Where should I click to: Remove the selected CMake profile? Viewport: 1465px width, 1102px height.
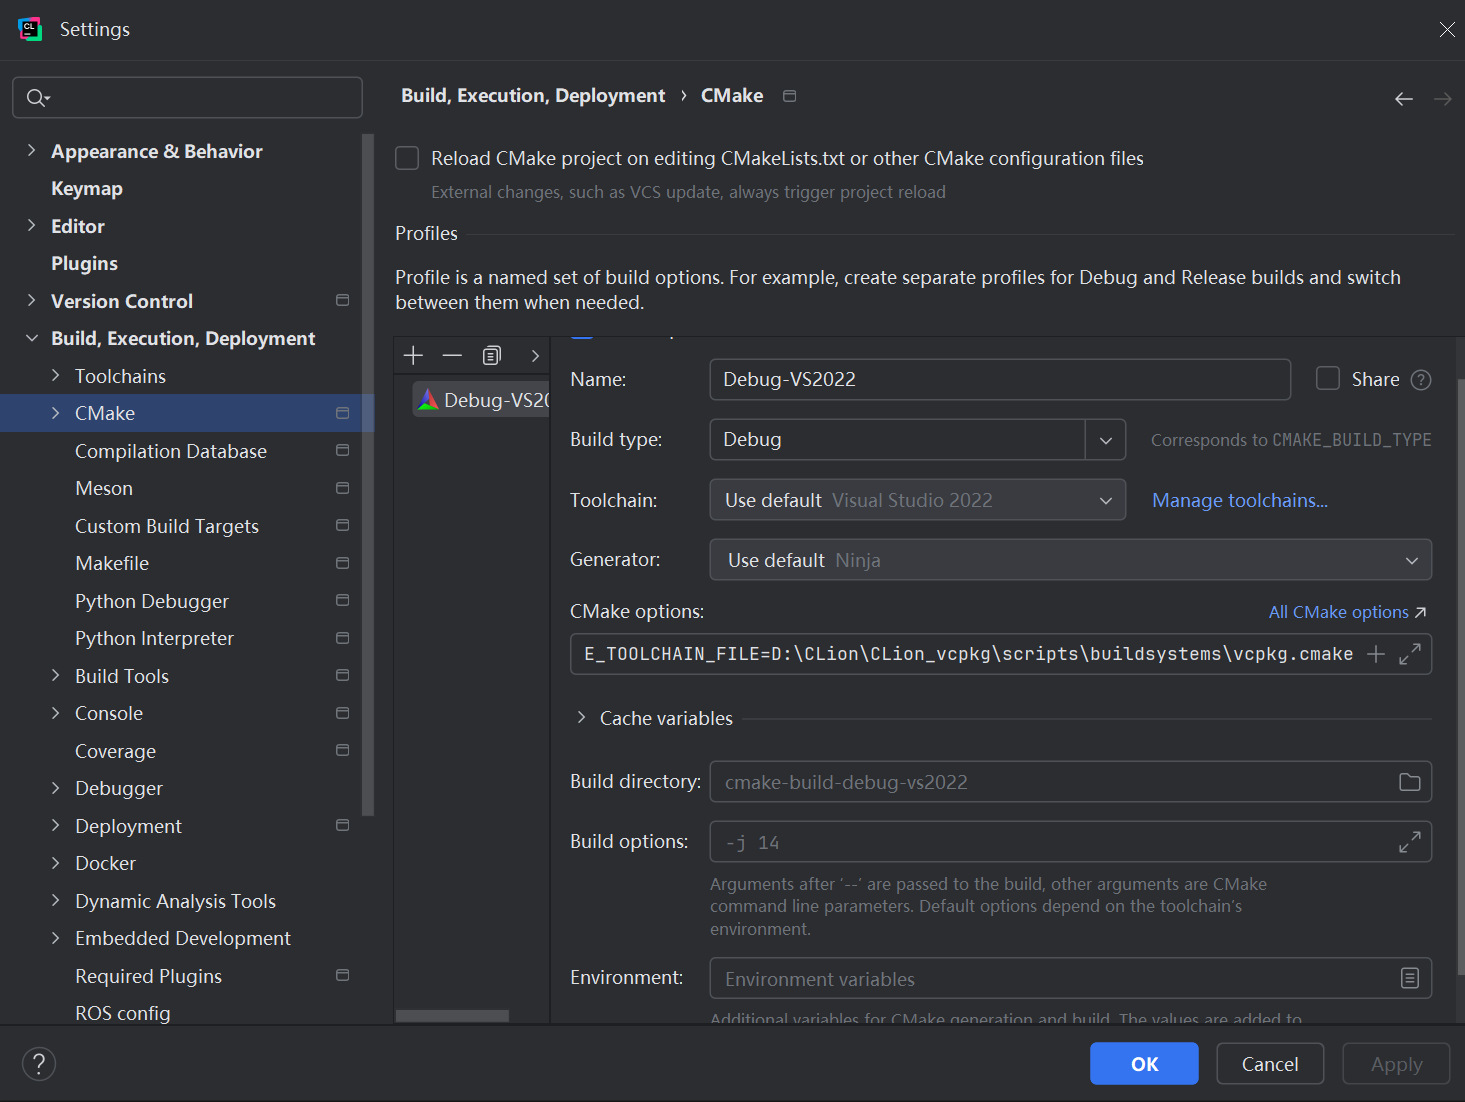coord(452,356)
